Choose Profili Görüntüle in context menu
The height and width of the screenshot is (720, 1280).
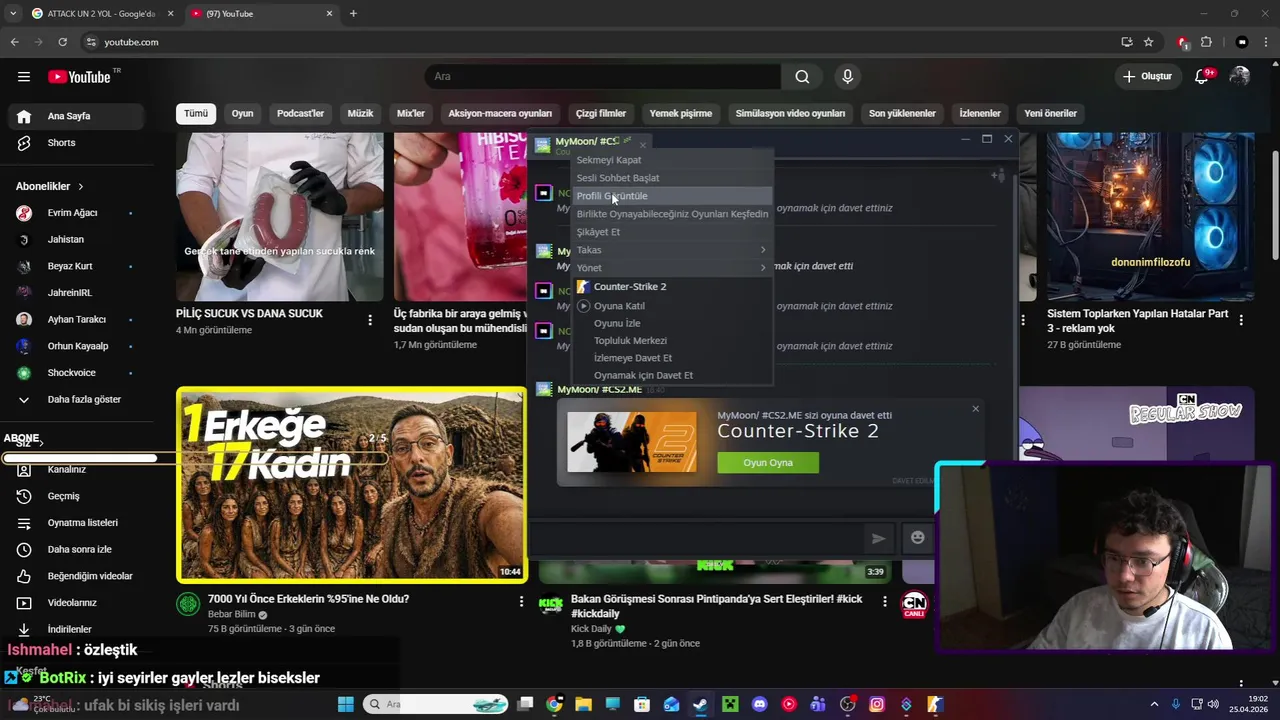click(x=673, y=196)
